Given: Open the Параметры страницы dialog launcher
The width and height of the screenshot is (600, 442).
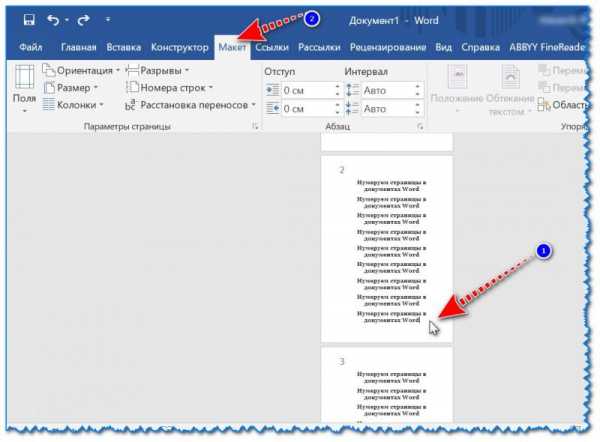Looking at the screenshot, I should (255, 127).
